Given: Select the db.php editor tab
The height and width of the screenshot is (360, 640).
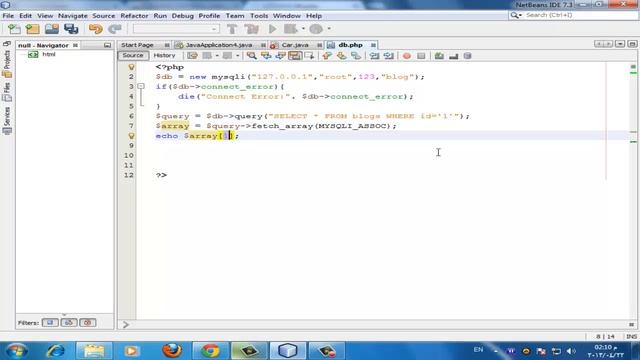Looking at the screenshot, I should tap(350, 45).
